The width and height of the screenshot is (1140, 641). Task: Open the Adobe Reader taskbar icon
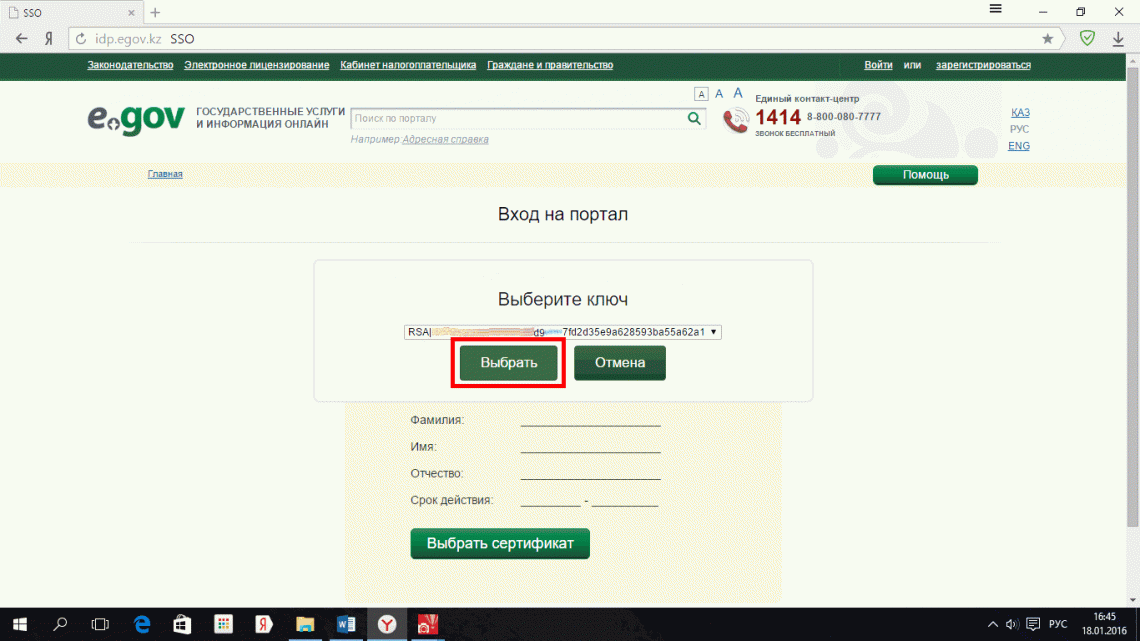[x=427, y=623]
